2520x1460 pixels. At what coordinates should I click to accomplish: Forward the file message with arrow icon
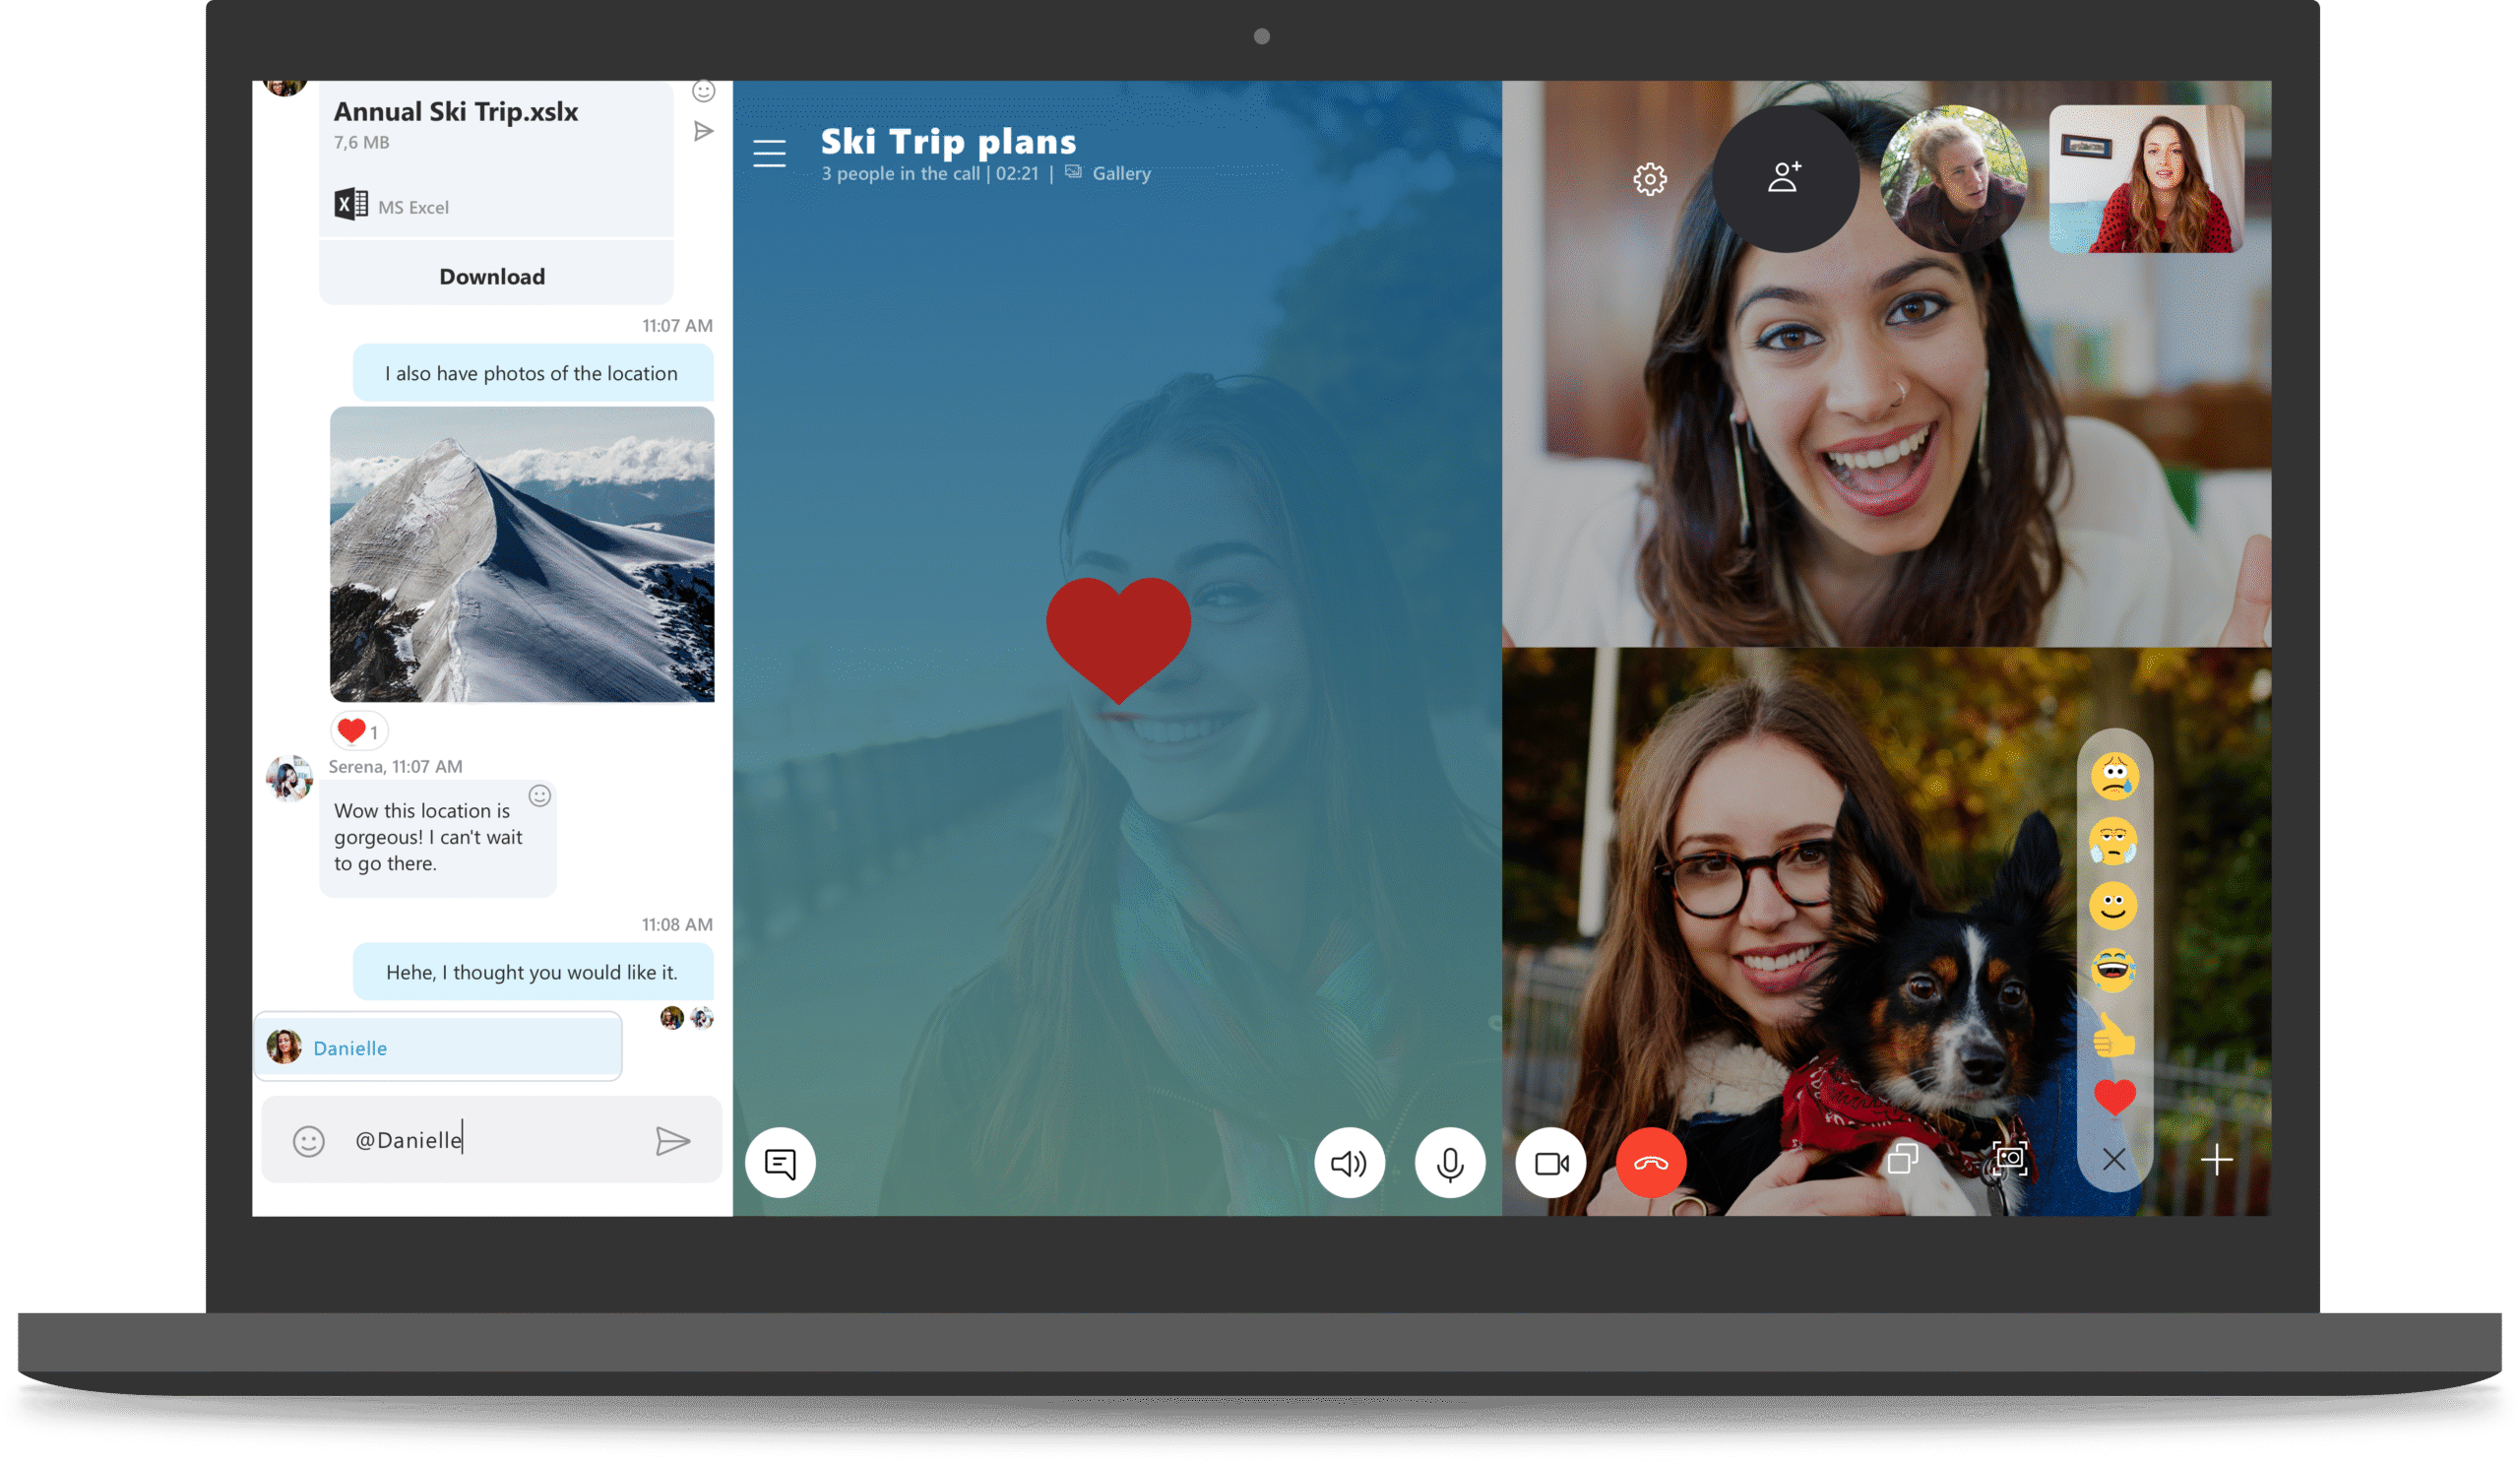click(x=703, y=131)
